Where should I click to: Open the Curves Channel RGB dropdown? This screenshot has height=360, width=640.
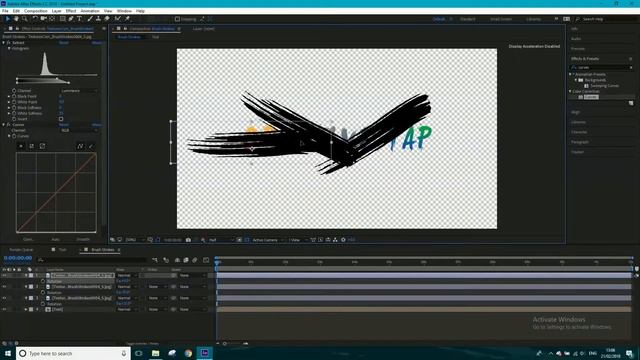click(79, 130)
